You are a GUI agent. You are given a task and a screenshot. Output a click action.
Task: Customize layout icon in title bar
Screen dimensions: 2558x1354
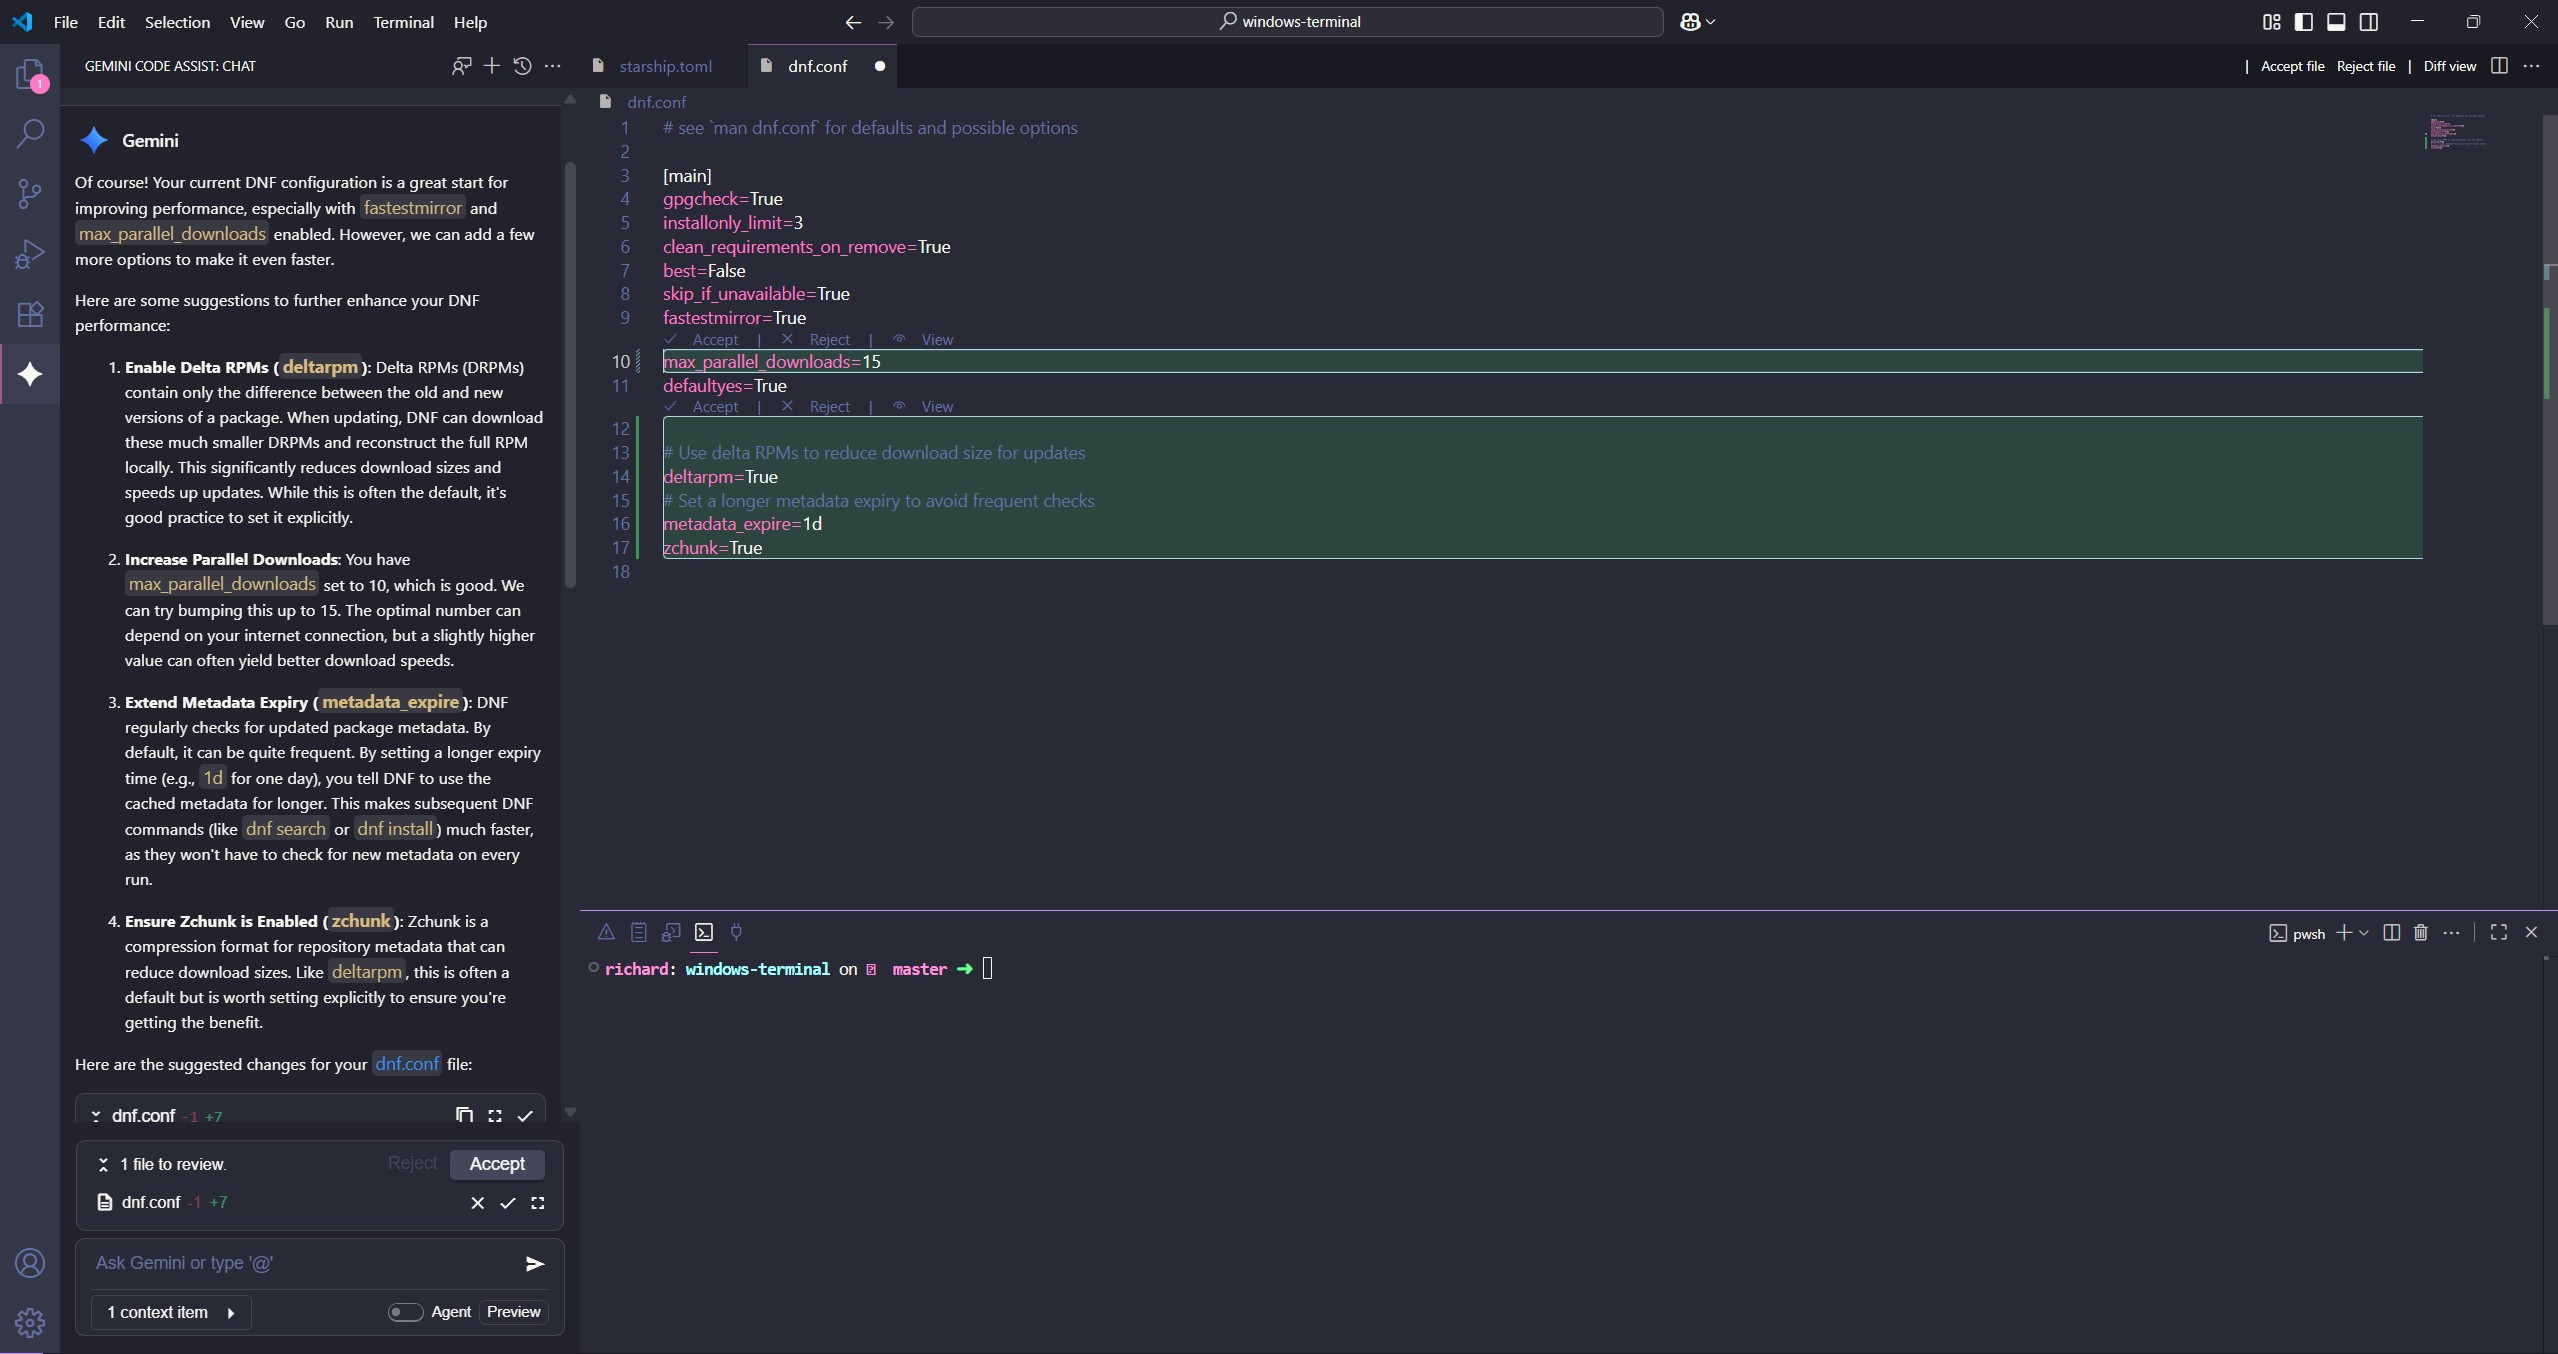click(2271, 22)
